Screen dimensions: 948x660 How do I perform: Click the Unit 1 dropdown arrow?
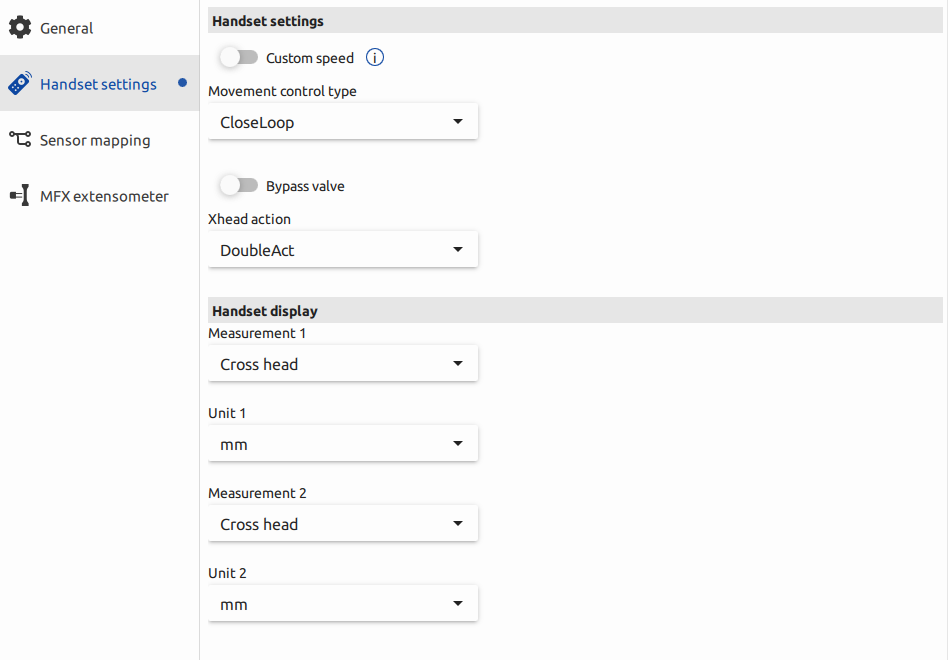point(457,442)
